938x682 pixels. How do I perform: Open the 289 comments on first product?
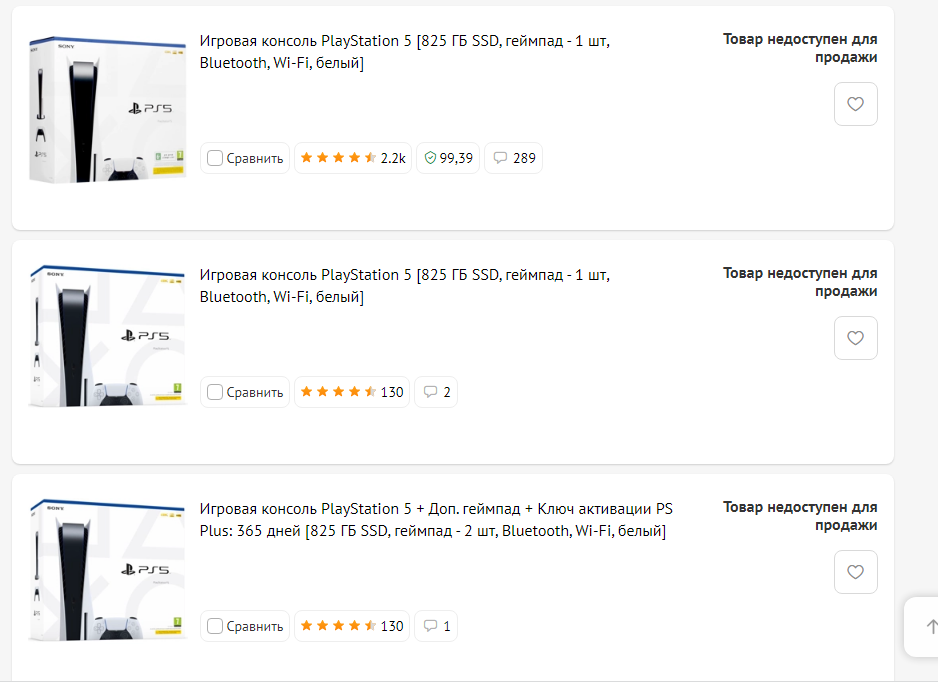(x=514, y=158)
